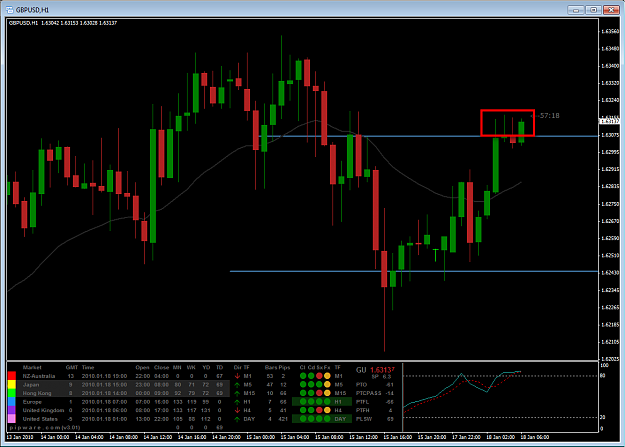625x447 pixels.
Task: Select the NZ-Australia market row label
Action: click(x=39, y=376)
